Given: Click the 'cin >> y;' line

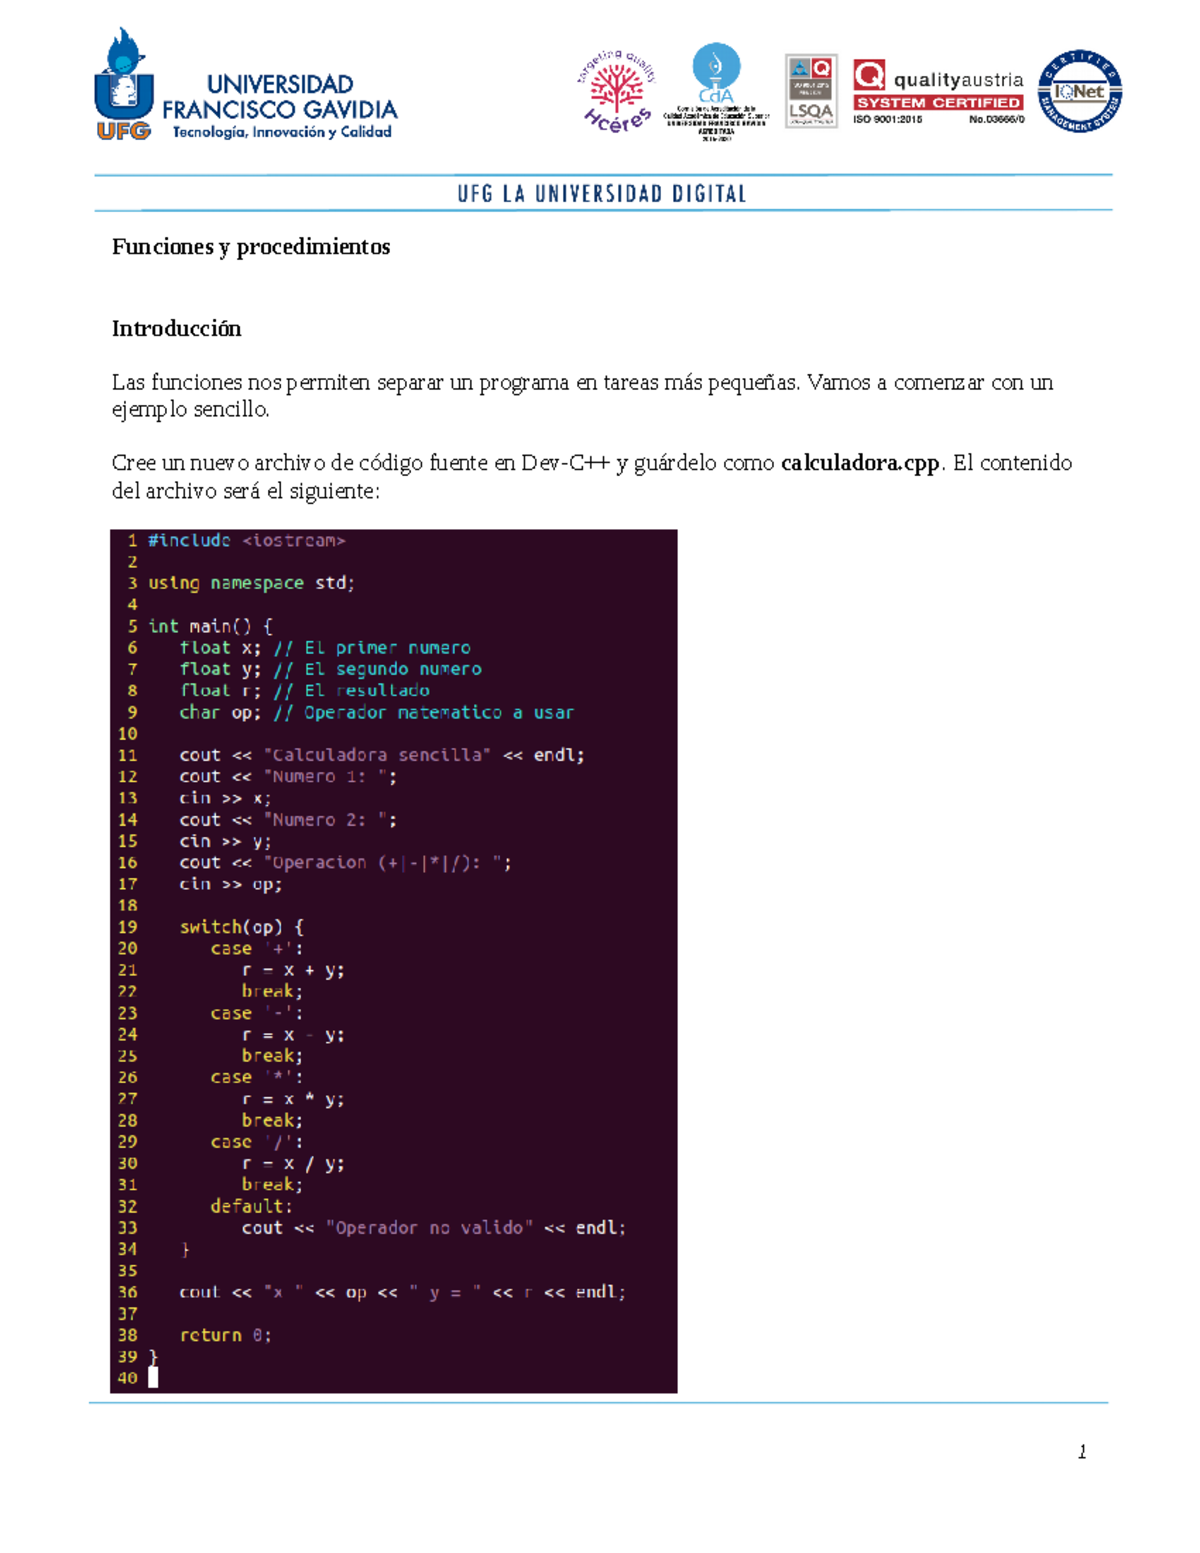Looking at the screenshot, I should click(225, 841).
